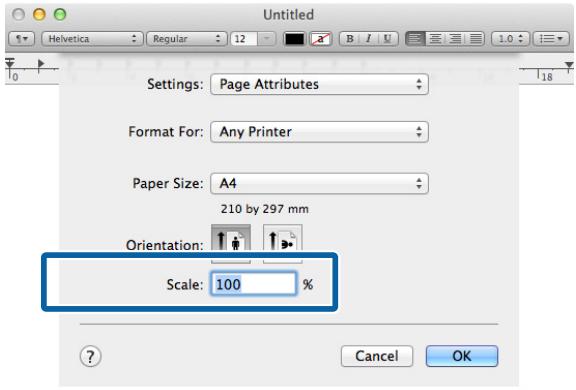Toggle underline text formatting
Viewport: 576px width, 390px height.
[x=388, y=39]
